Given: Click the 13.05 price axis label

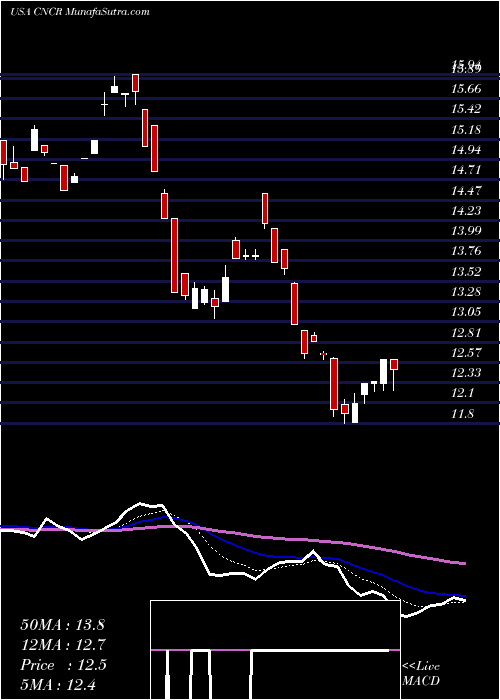Looking at the screenshot, I should 466,312.
